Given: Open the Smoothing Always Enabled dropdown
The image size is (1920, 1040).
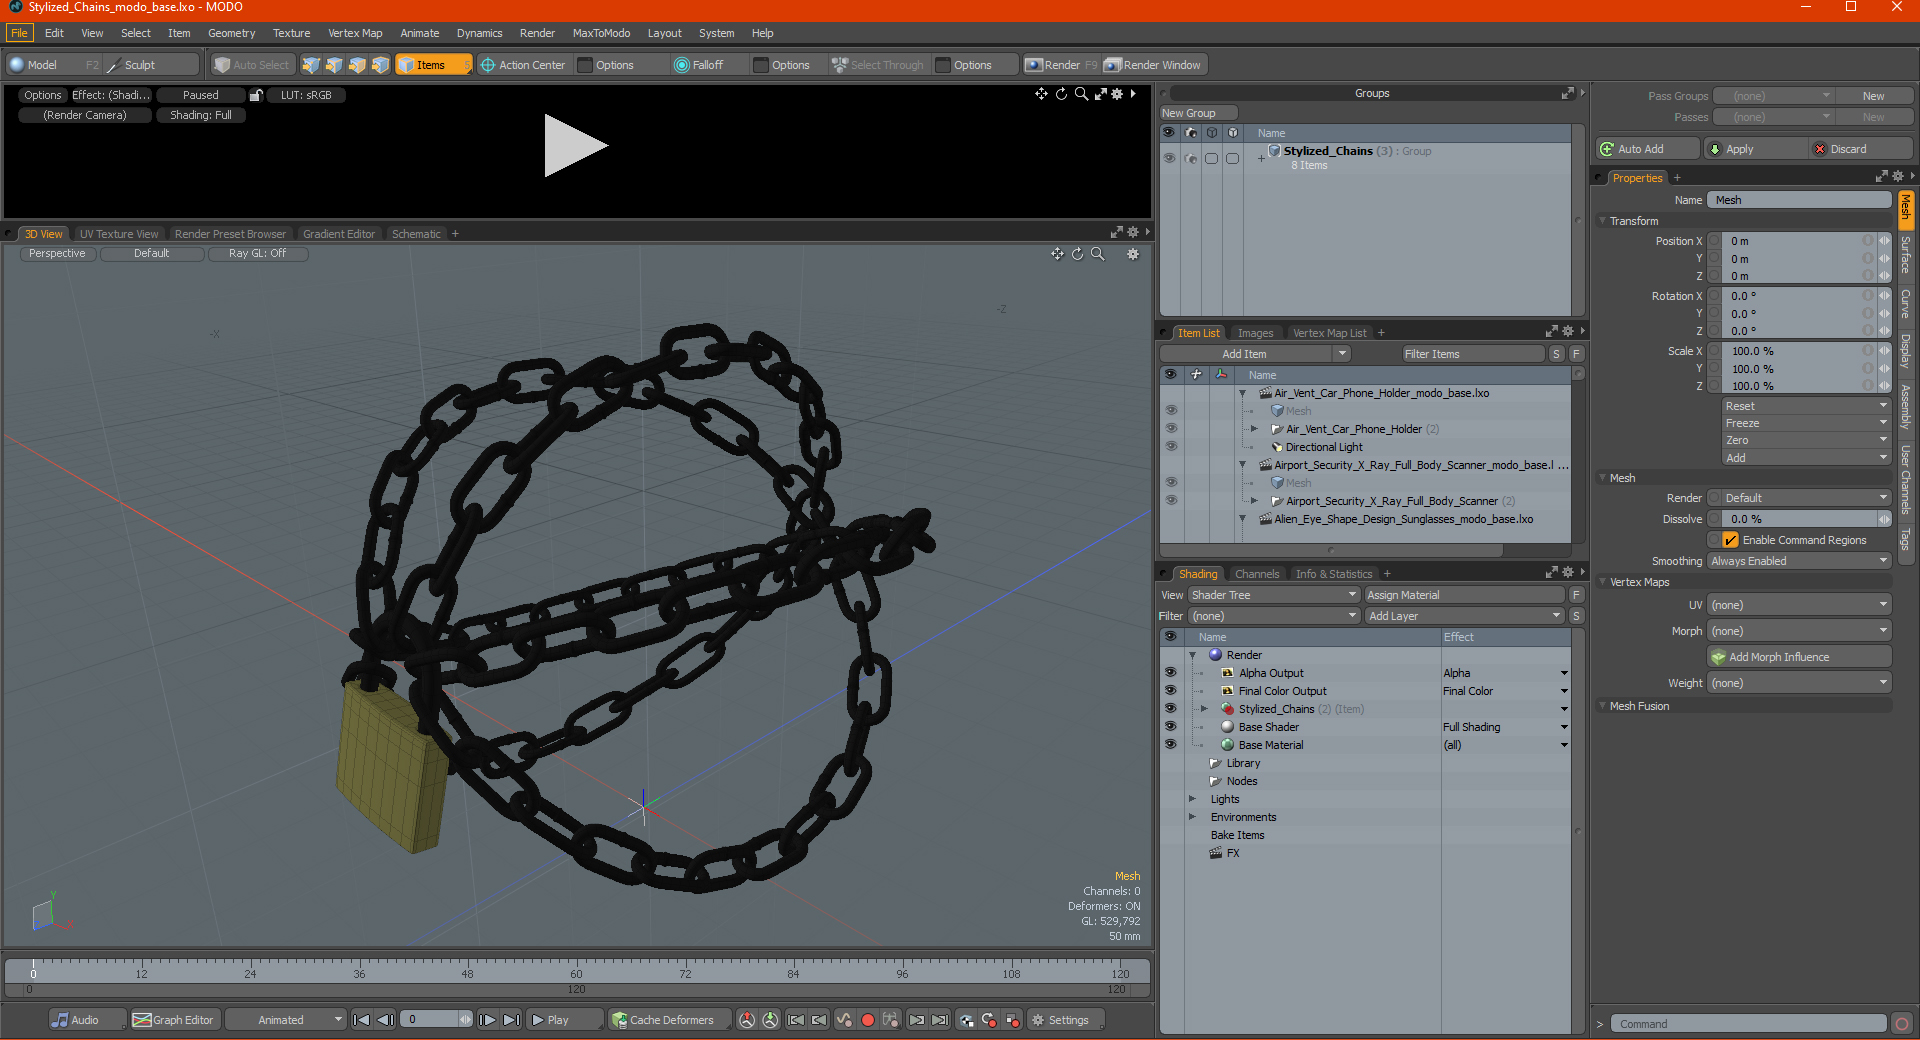Looking at the screenshot, I should click(1798, 561).
